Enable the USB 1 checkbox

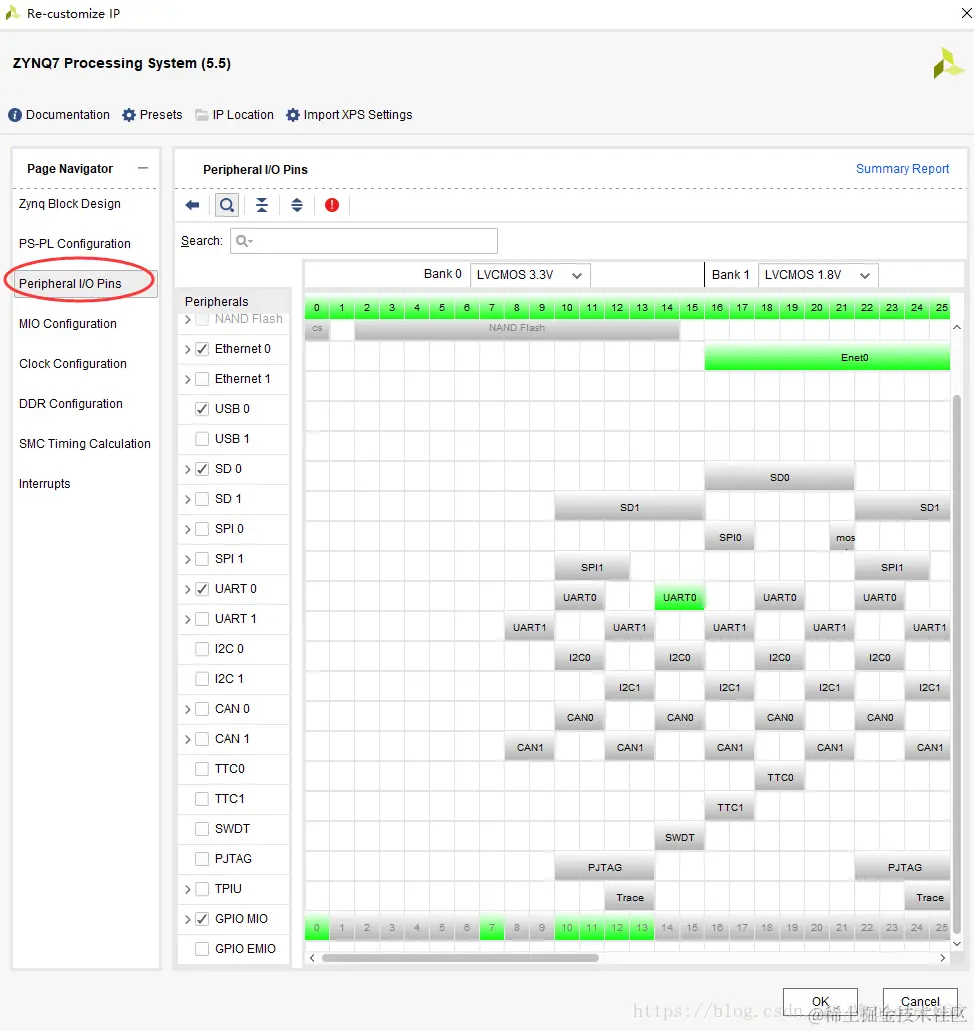click(202, 439)
